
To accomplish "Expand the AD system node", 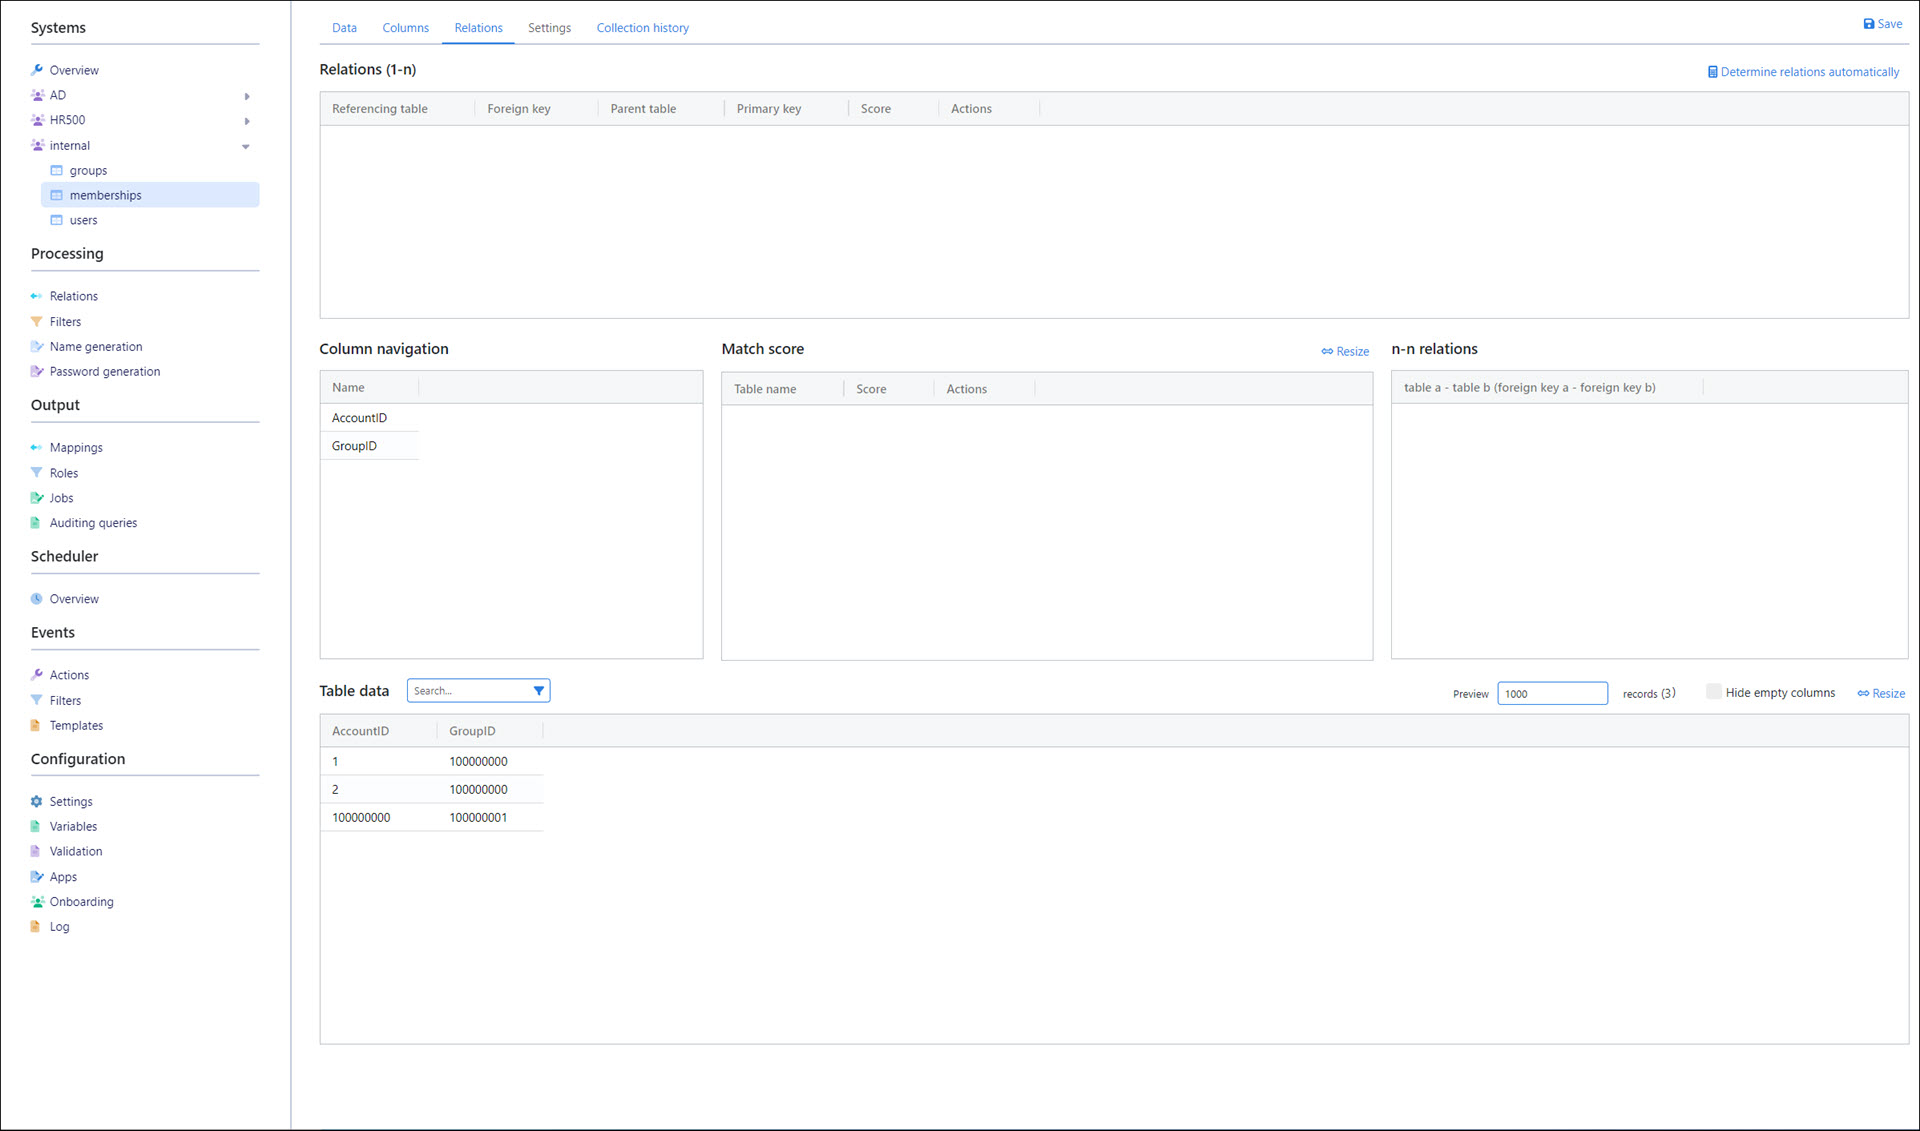I will tap(247, 96).
